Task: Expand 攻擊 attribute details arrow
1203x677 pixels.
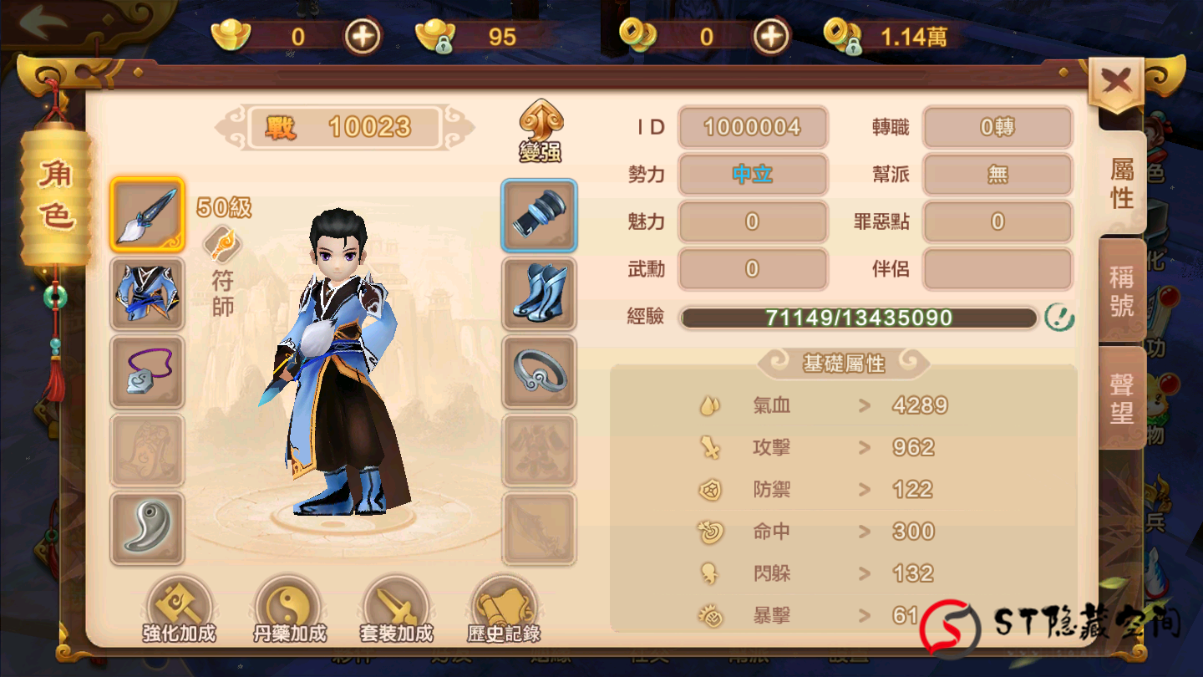Action: pyautogui.click(x=864, y=448)
